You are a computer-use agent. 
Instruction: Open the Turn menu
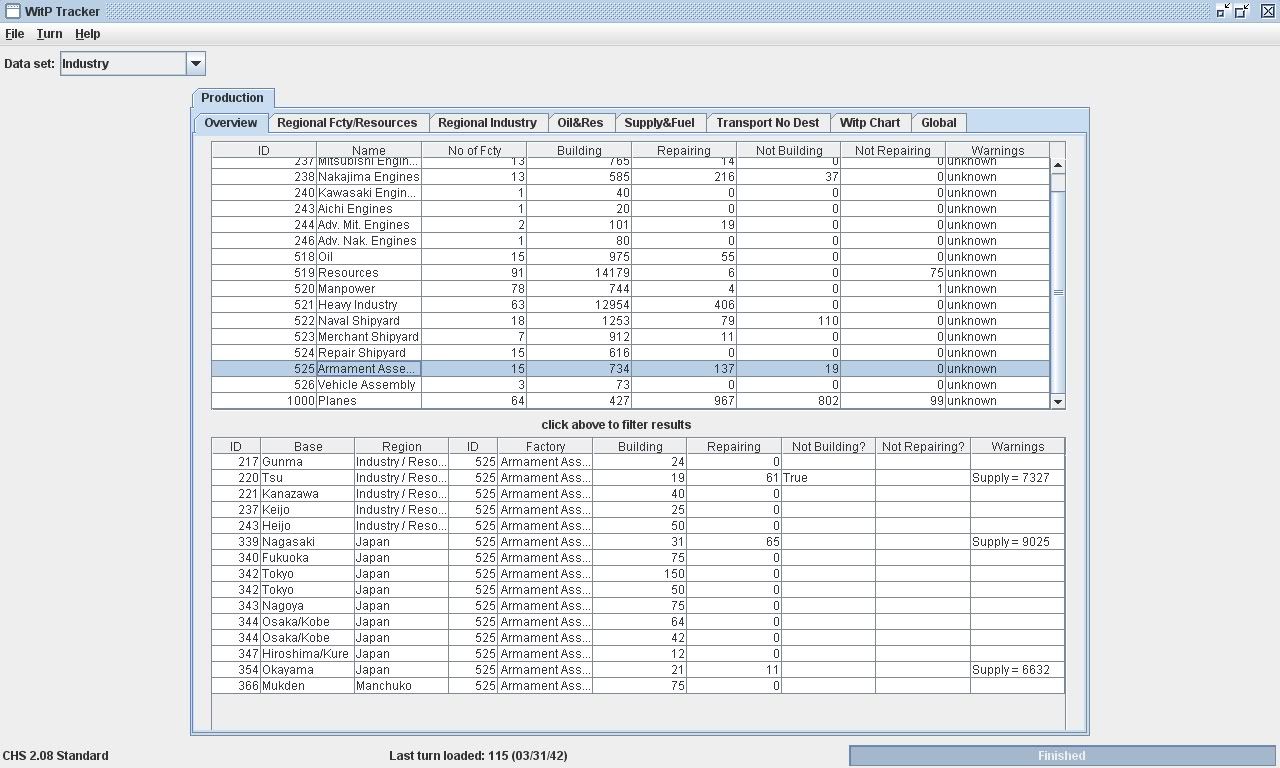49,34
